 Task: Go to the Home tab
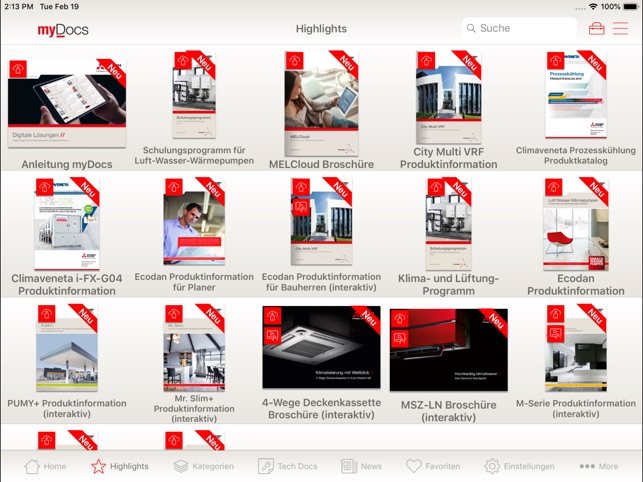pyautogui.click(x=45, y=466)
